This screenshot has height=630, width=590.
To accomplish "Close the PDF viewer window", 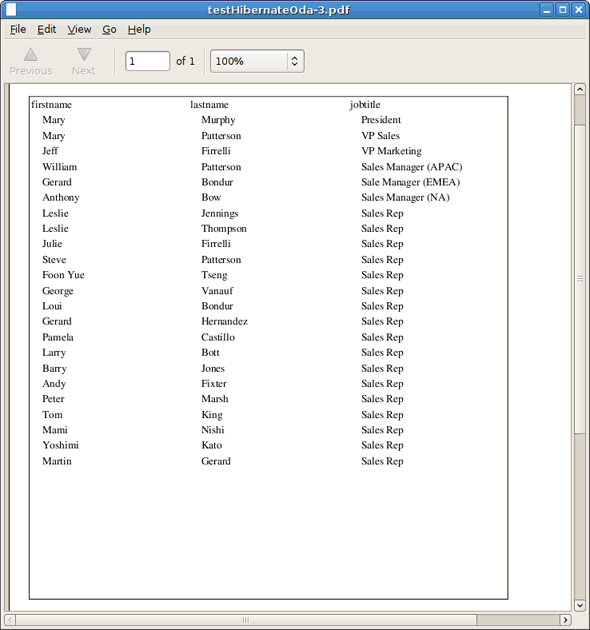I will point(579,10).
